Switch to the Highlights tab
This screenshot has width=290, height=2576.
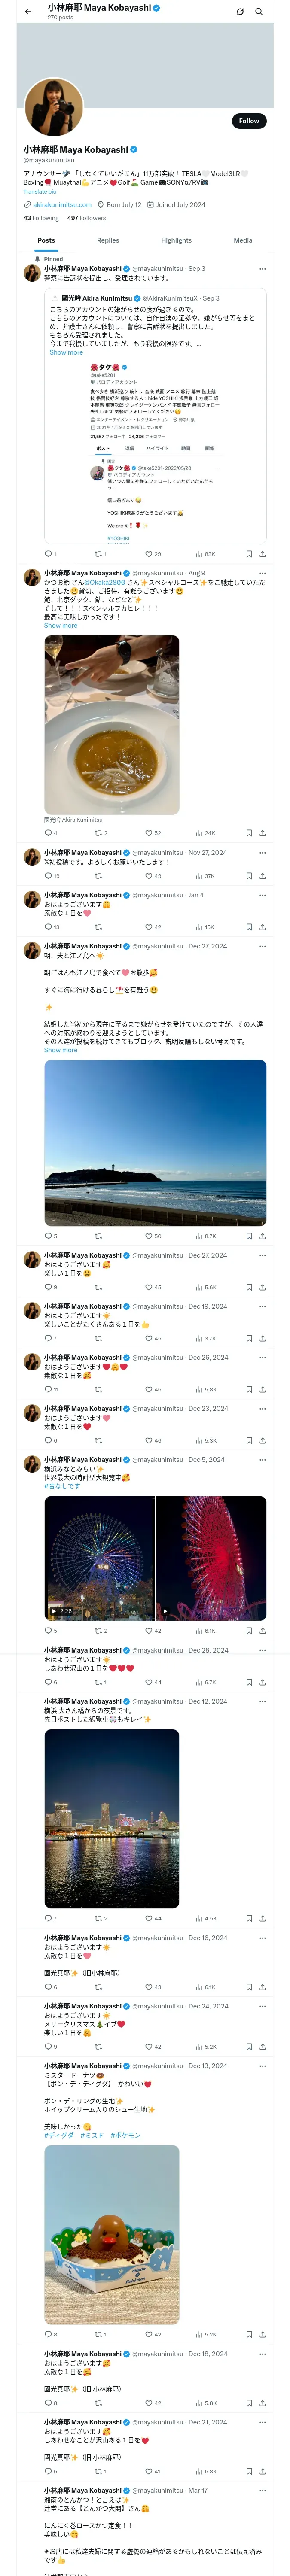(176, 240)
